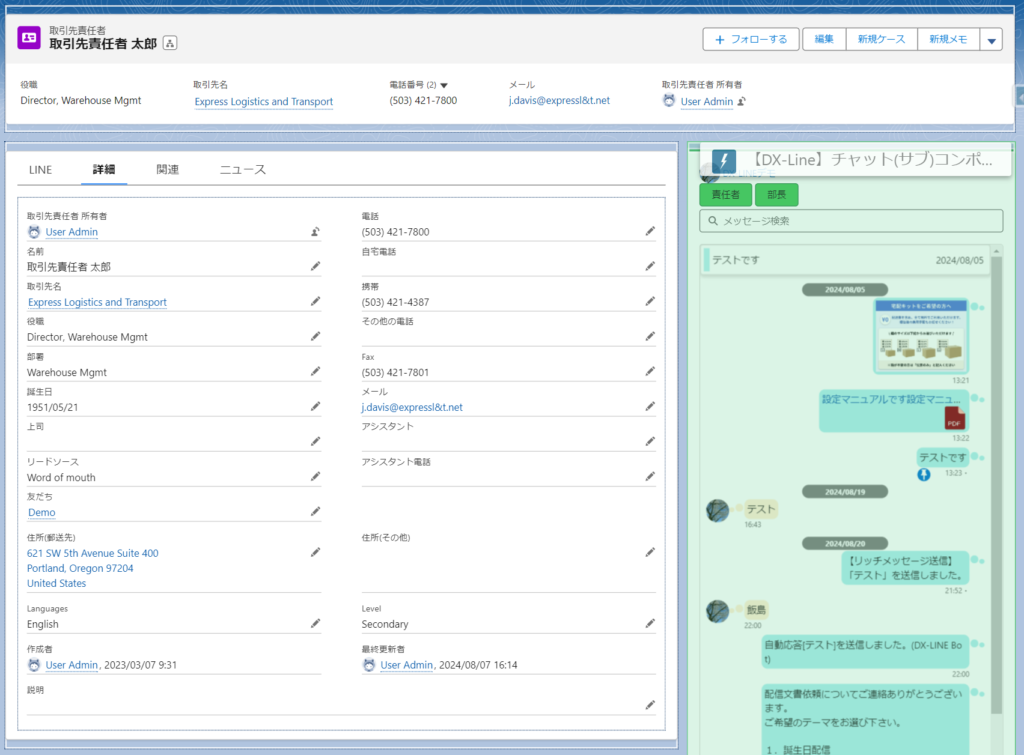Click the green 責任者 button
The width and height of the screenshot is (1024, 755).
click(725, 195)
